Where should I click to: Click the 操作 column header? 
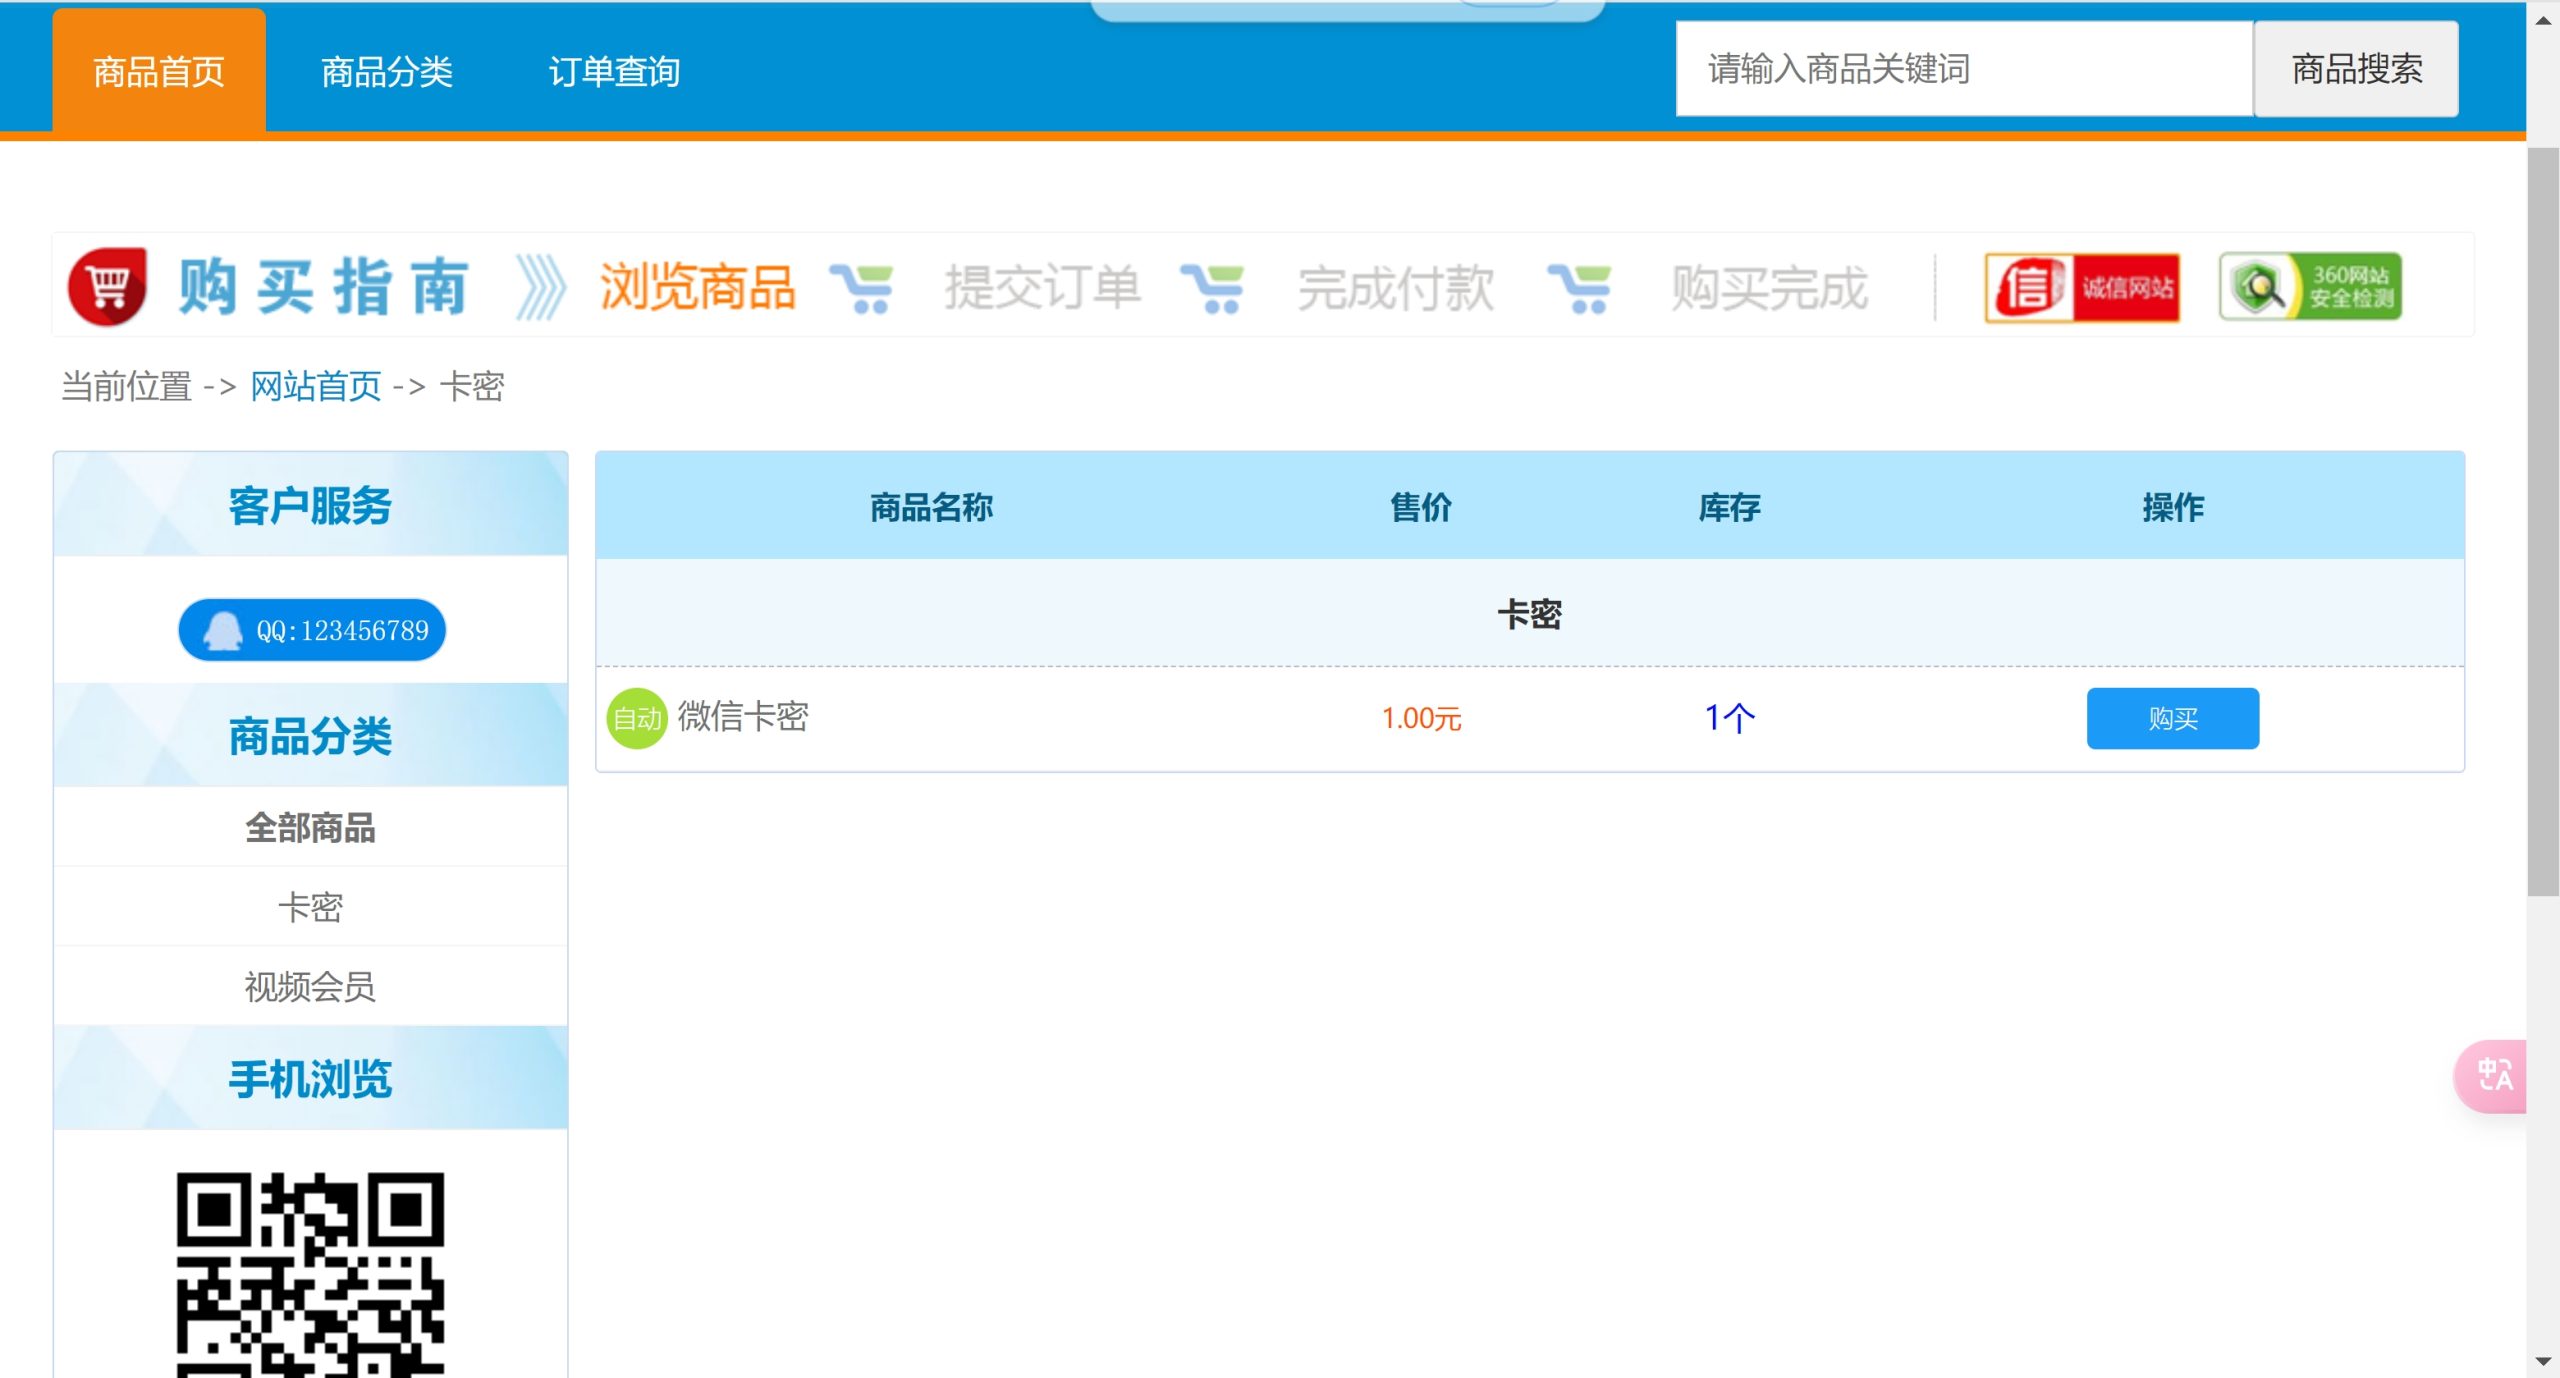click(2172, 507)
